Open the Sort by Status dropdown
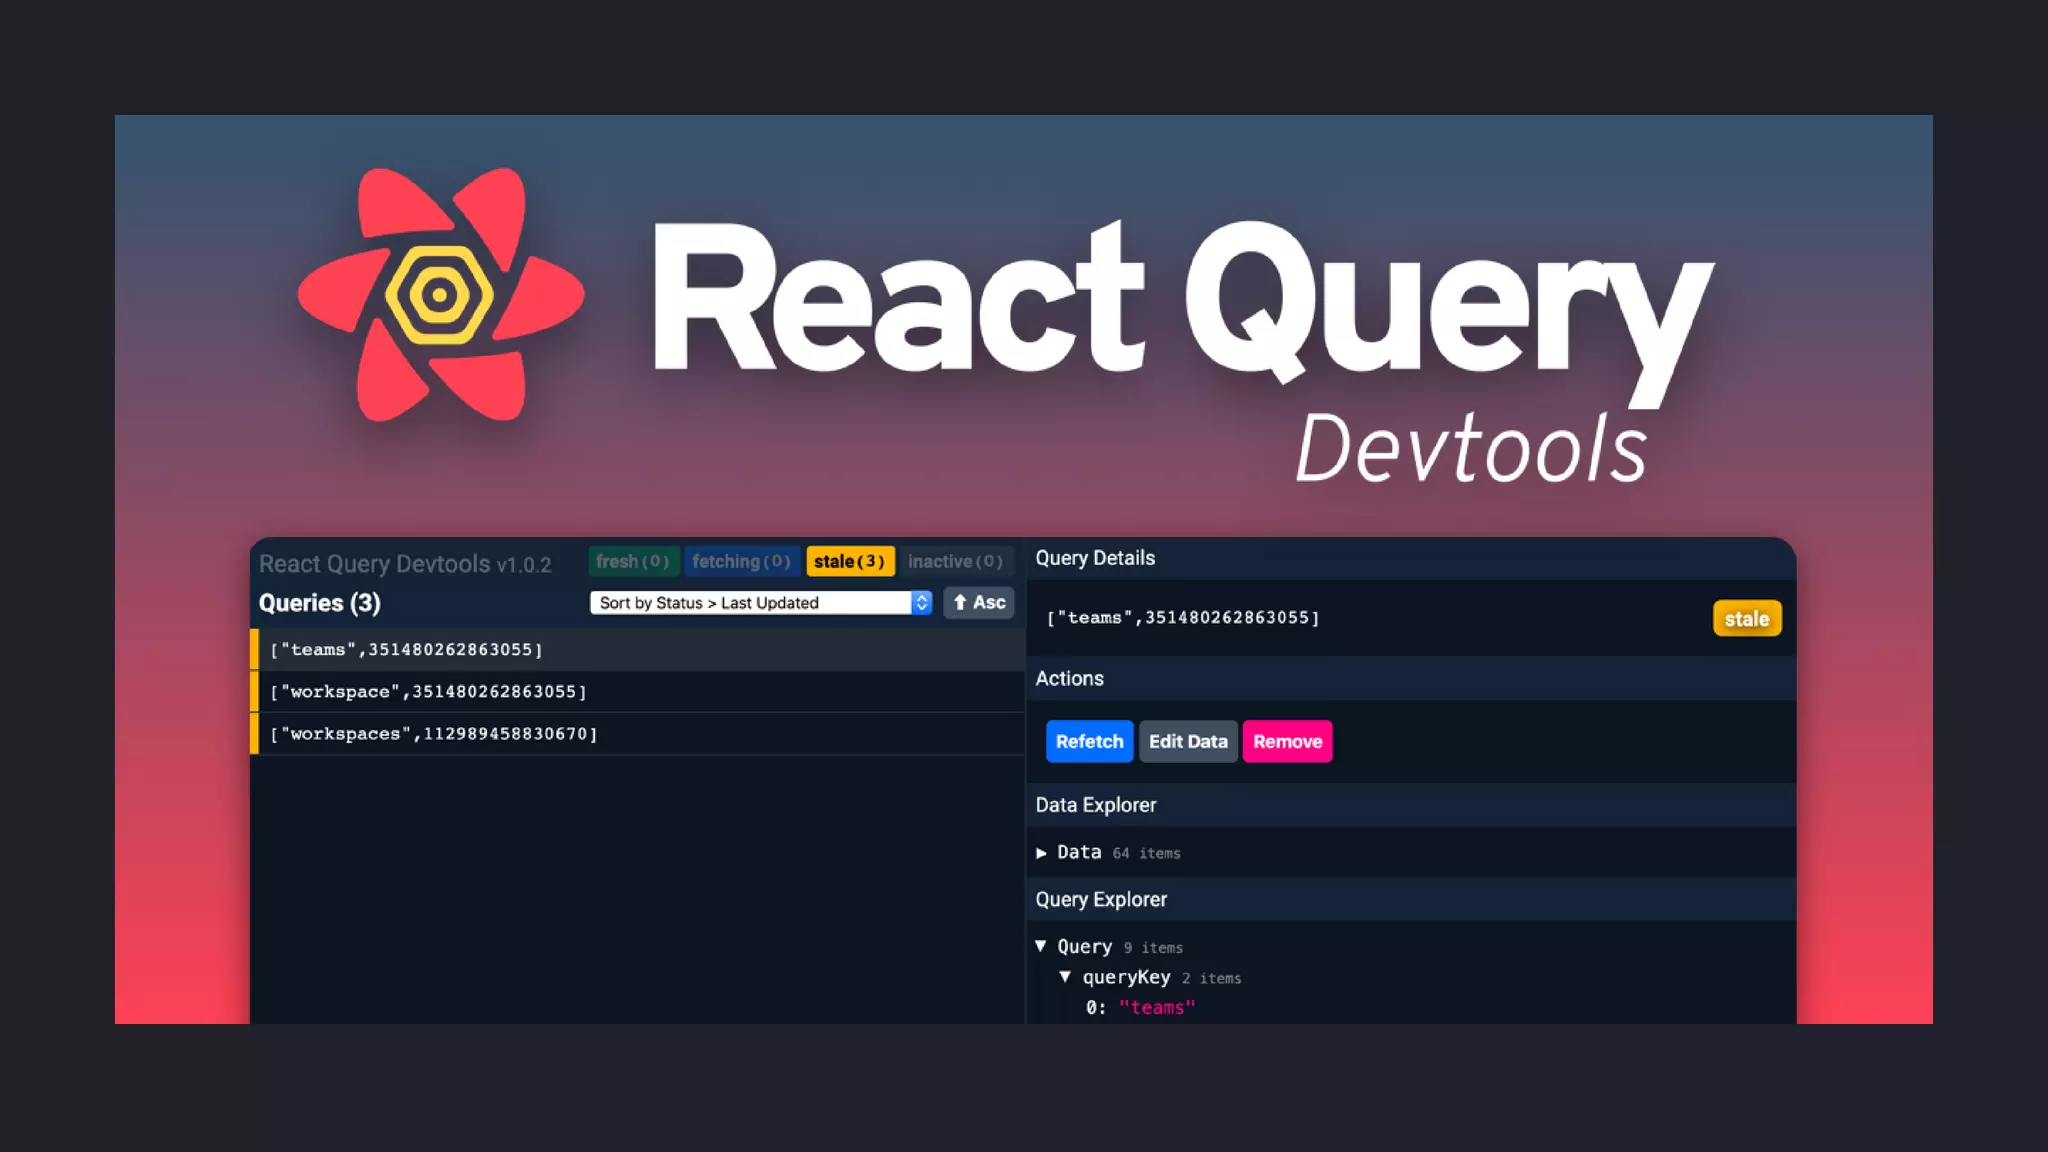Viewport: 2048px width, 1152px height. click(760, 603)
